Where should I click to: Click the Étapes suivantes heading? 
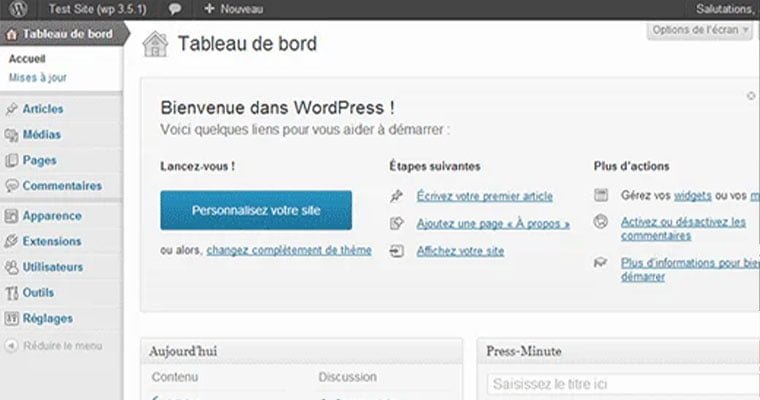click(435, 166)
